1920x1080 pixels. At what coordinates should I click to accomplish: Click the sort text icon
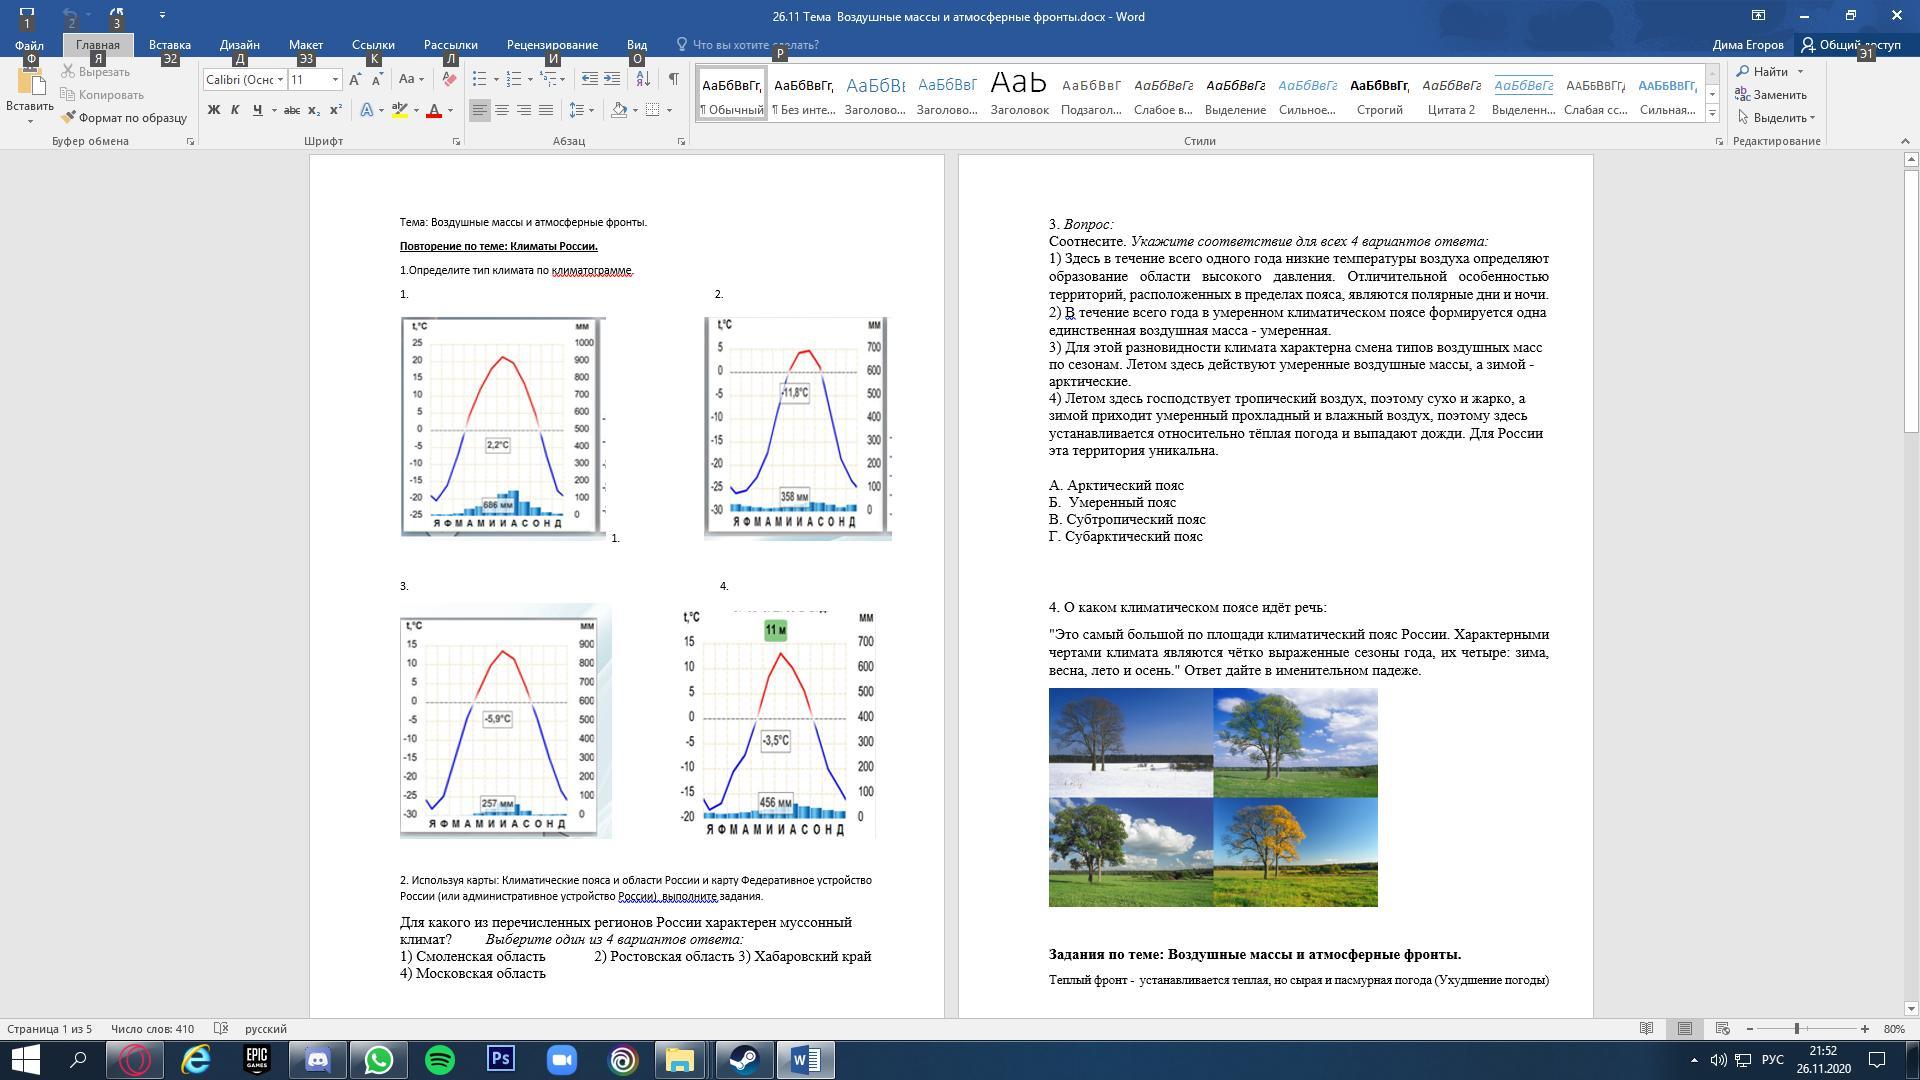(x=643, y=79)
